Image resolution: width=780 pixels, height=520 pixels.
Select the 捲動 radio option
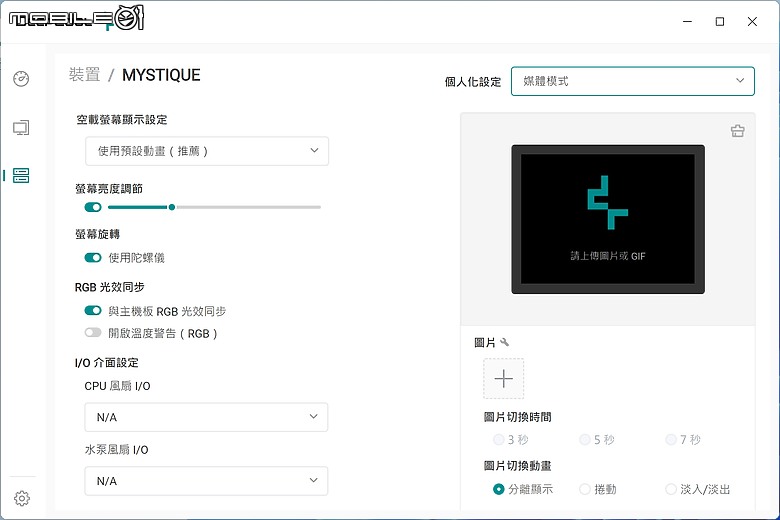pyautogui.click(x=585, y=489)
